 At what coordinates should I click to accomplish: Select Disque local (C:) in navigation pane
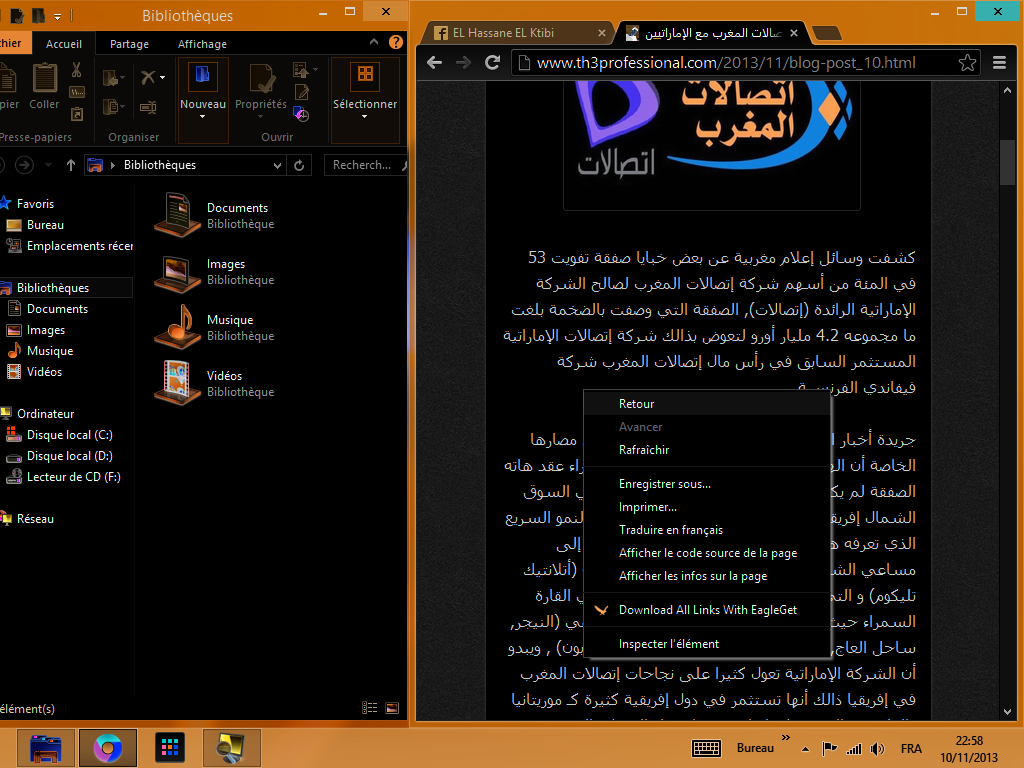pos(69,435)
